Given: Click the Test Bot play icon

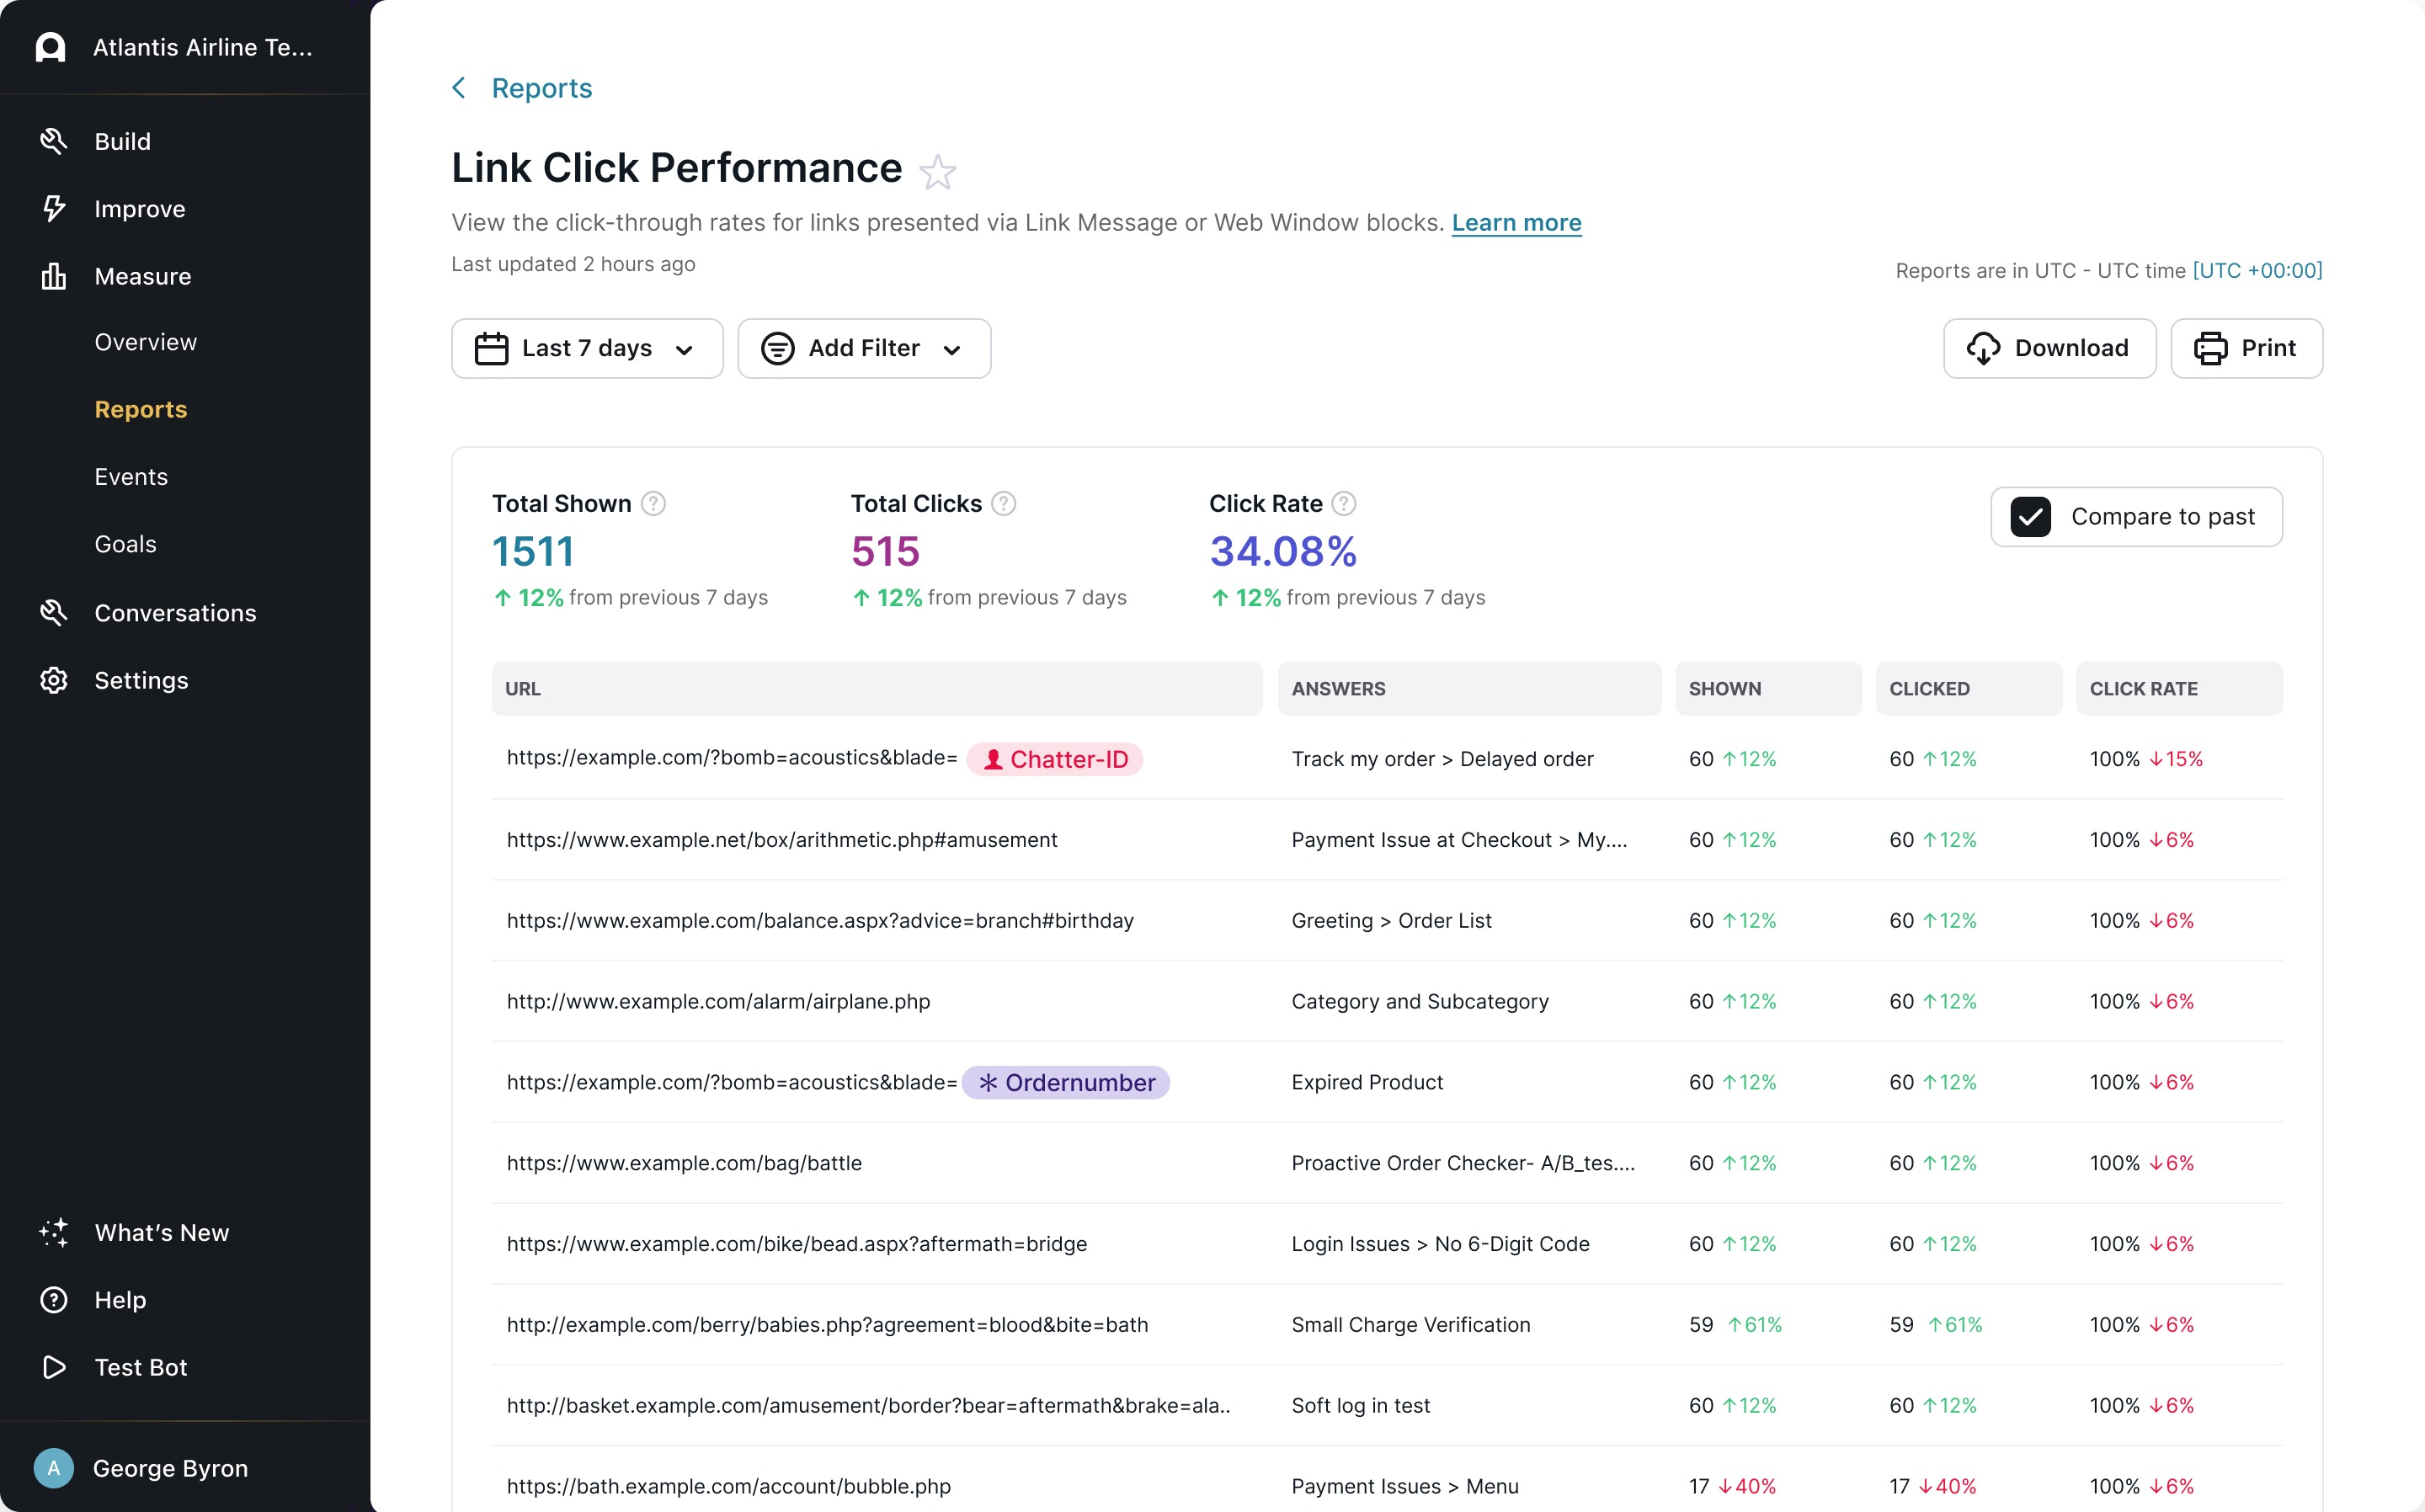Looking at the screenshot, I should coord(54,1367).
